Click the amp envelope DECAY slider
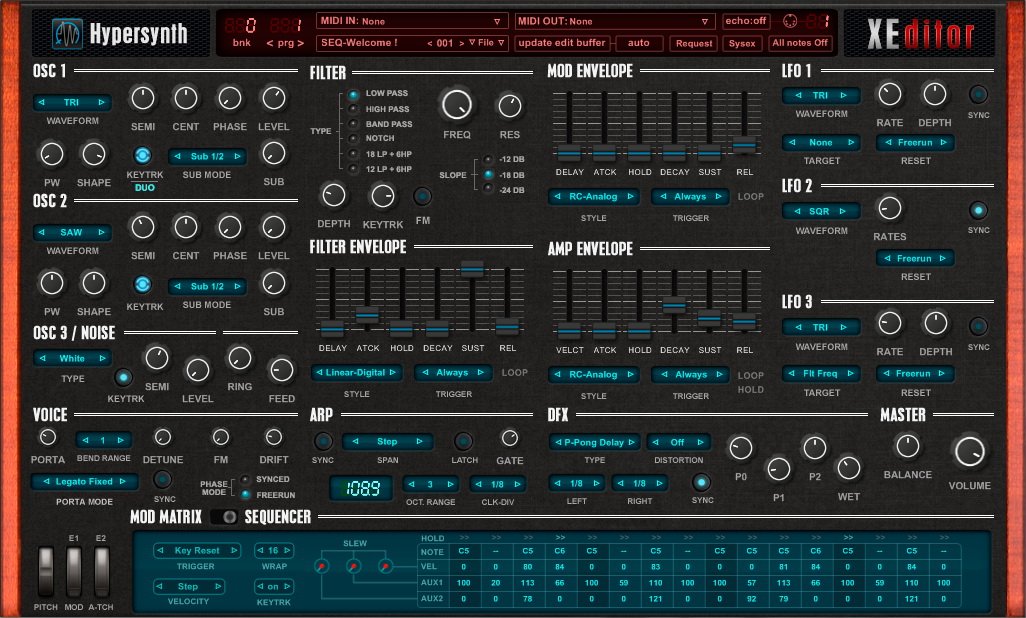Image resolution: width=1026 pixels, height=618 pixels. (x=674, y=304)
